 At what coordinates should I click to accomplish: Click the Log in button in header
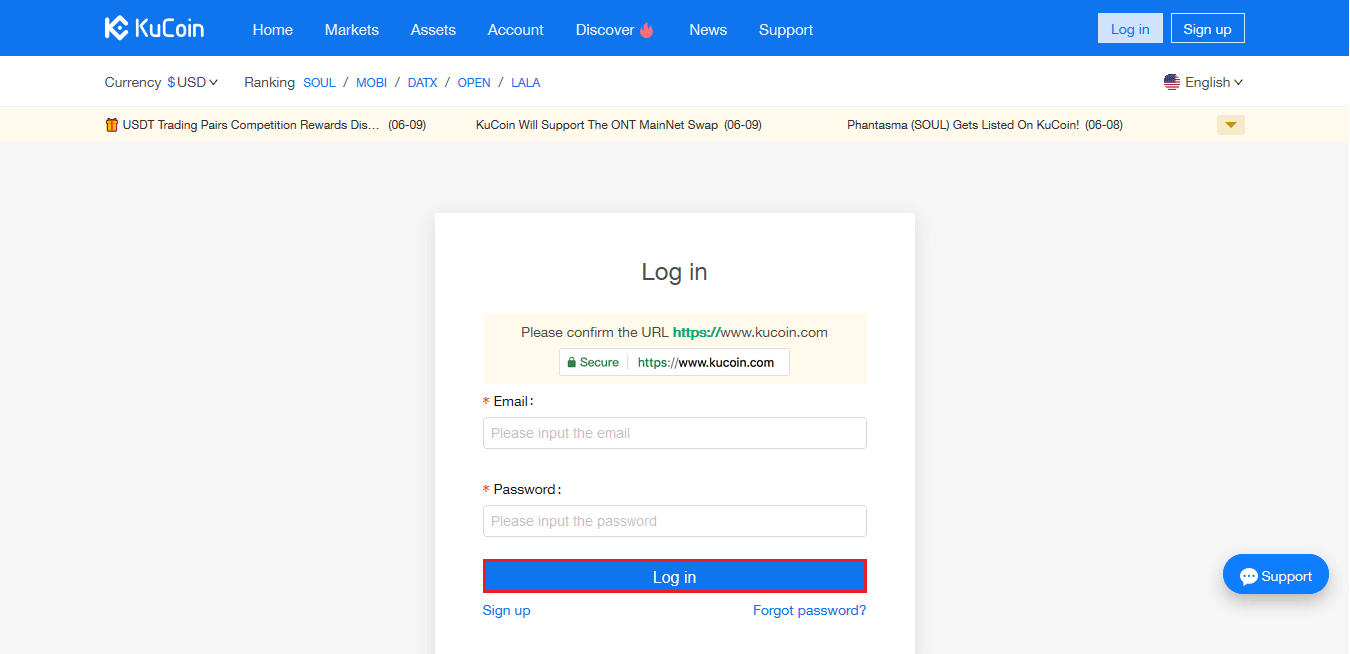pos(1130,28)
